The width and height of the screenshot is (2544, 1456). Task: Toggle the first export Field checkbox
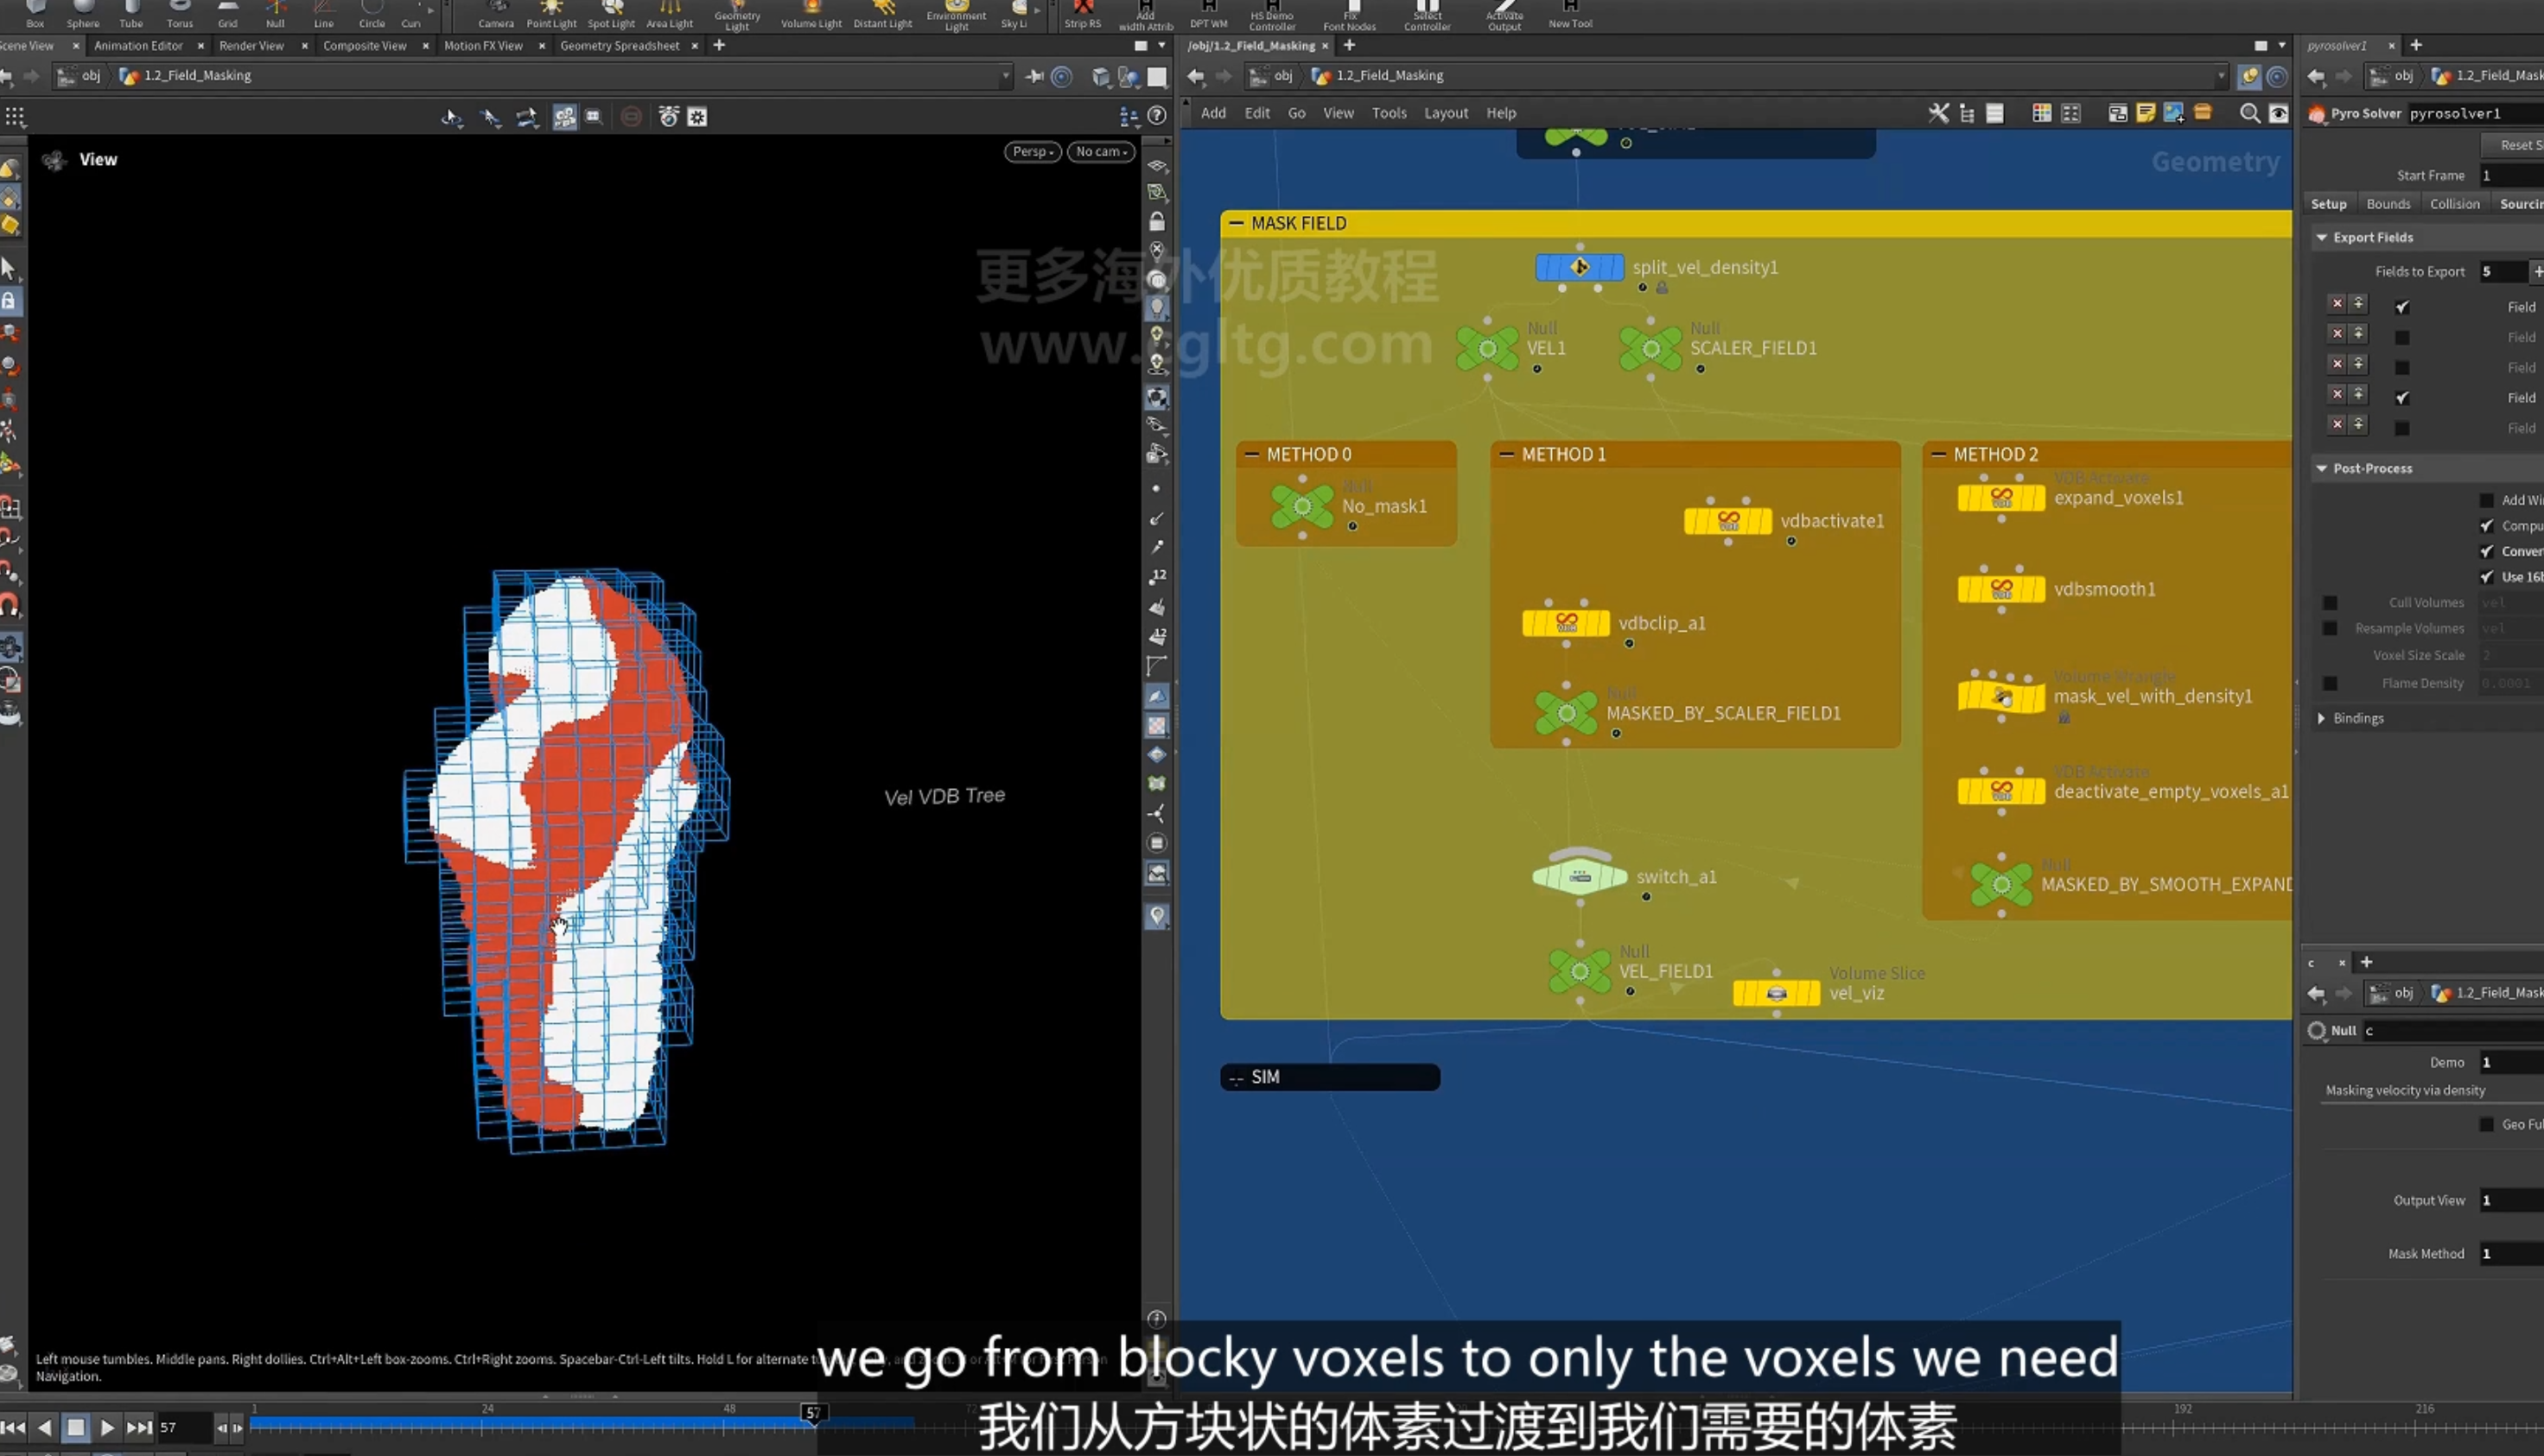(2402, 307)
